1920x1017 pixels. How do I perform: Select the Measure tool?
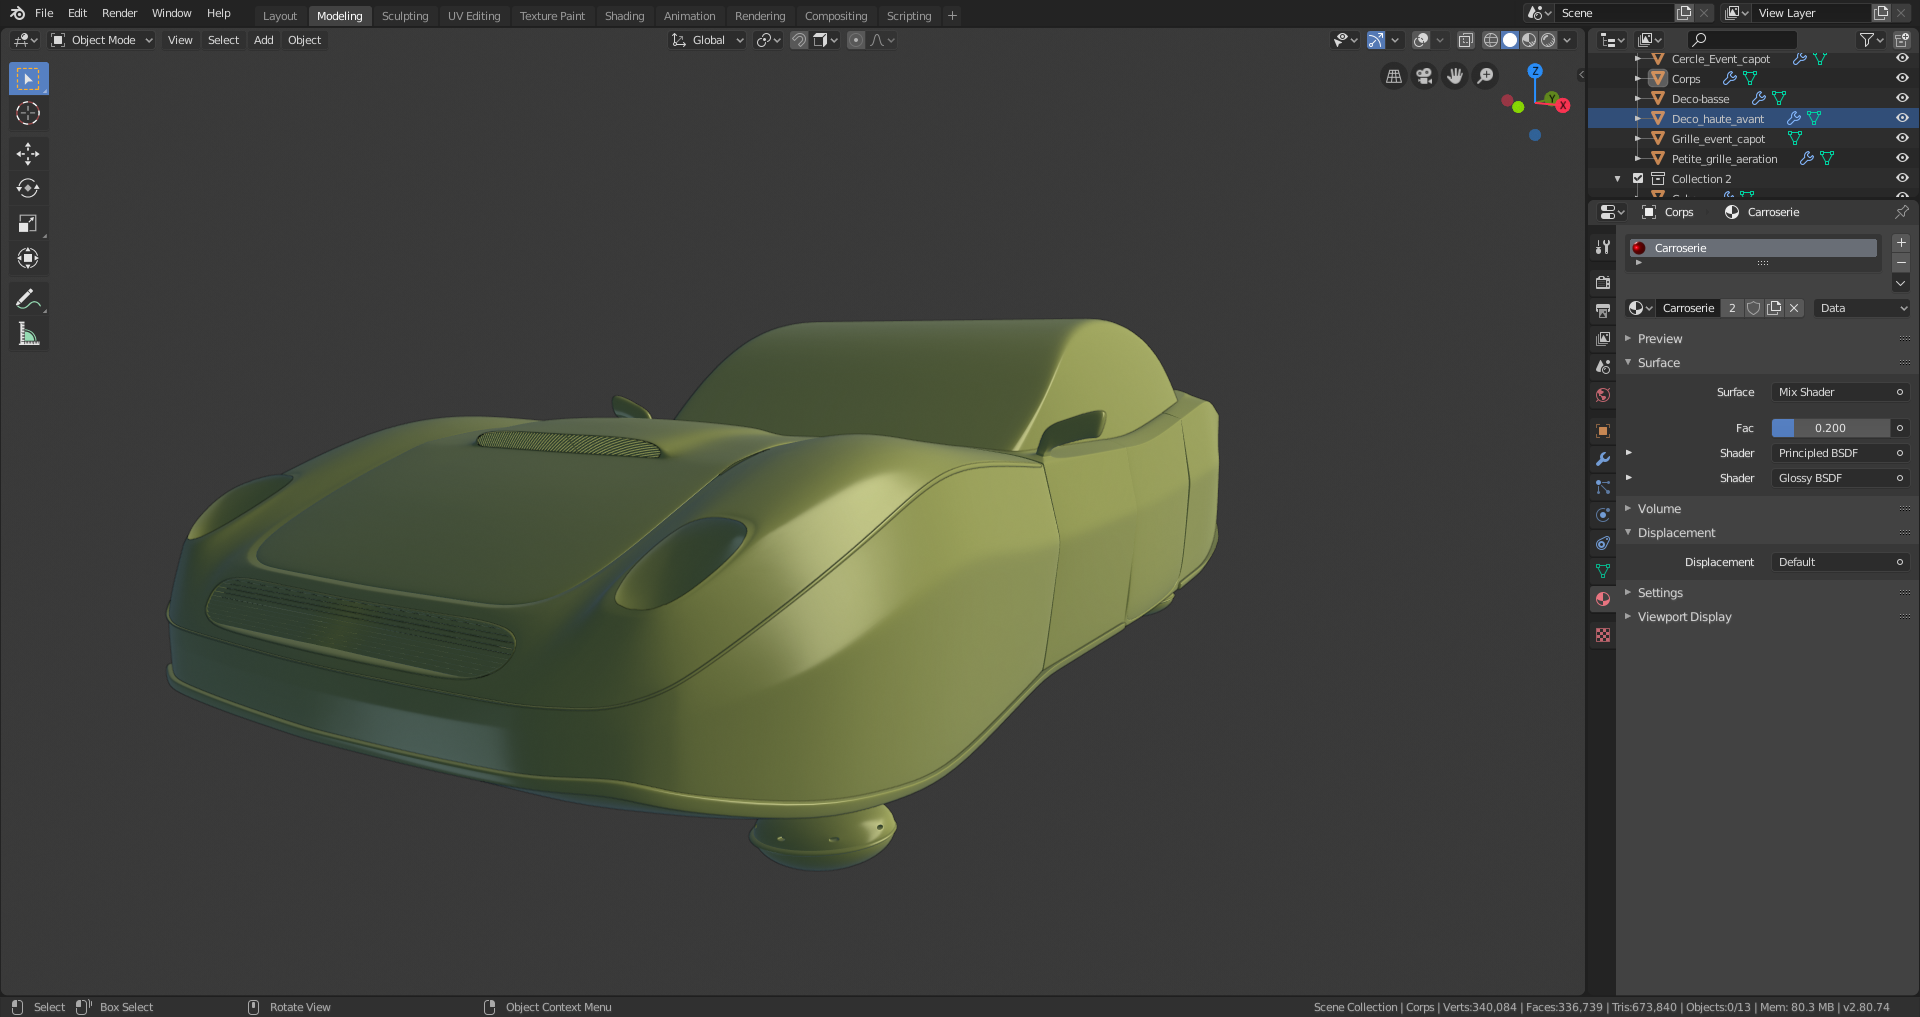28,335
